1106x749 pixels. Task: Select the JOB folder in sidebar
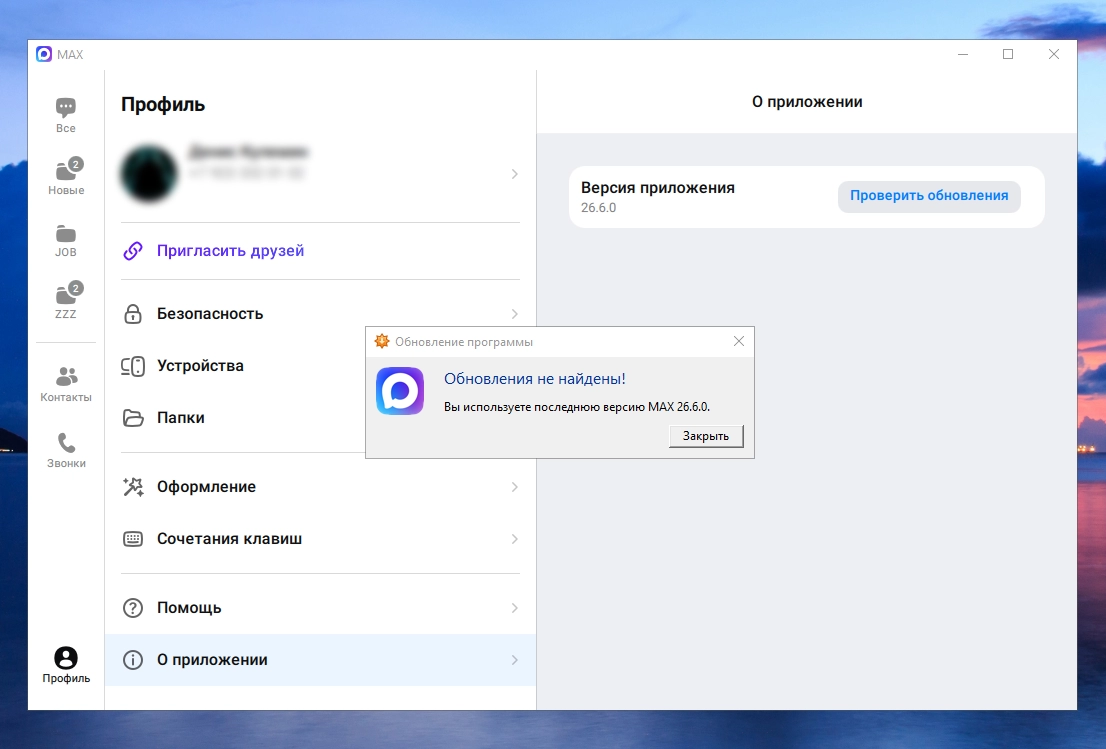point(66,240)
